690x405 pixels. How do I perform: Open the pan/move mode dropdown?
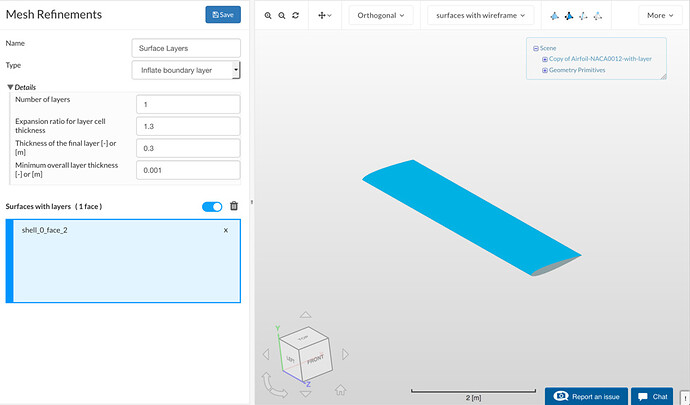[325, 15]
